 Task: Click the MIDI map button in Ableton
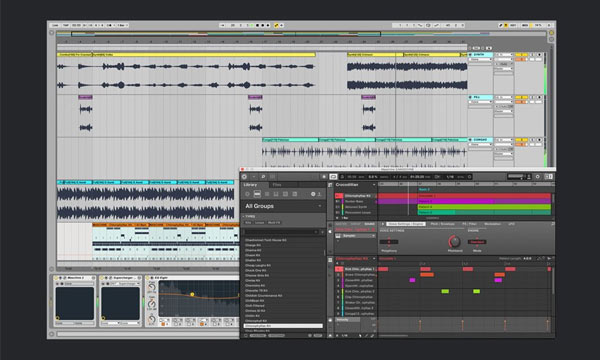[x=525, y=25]
